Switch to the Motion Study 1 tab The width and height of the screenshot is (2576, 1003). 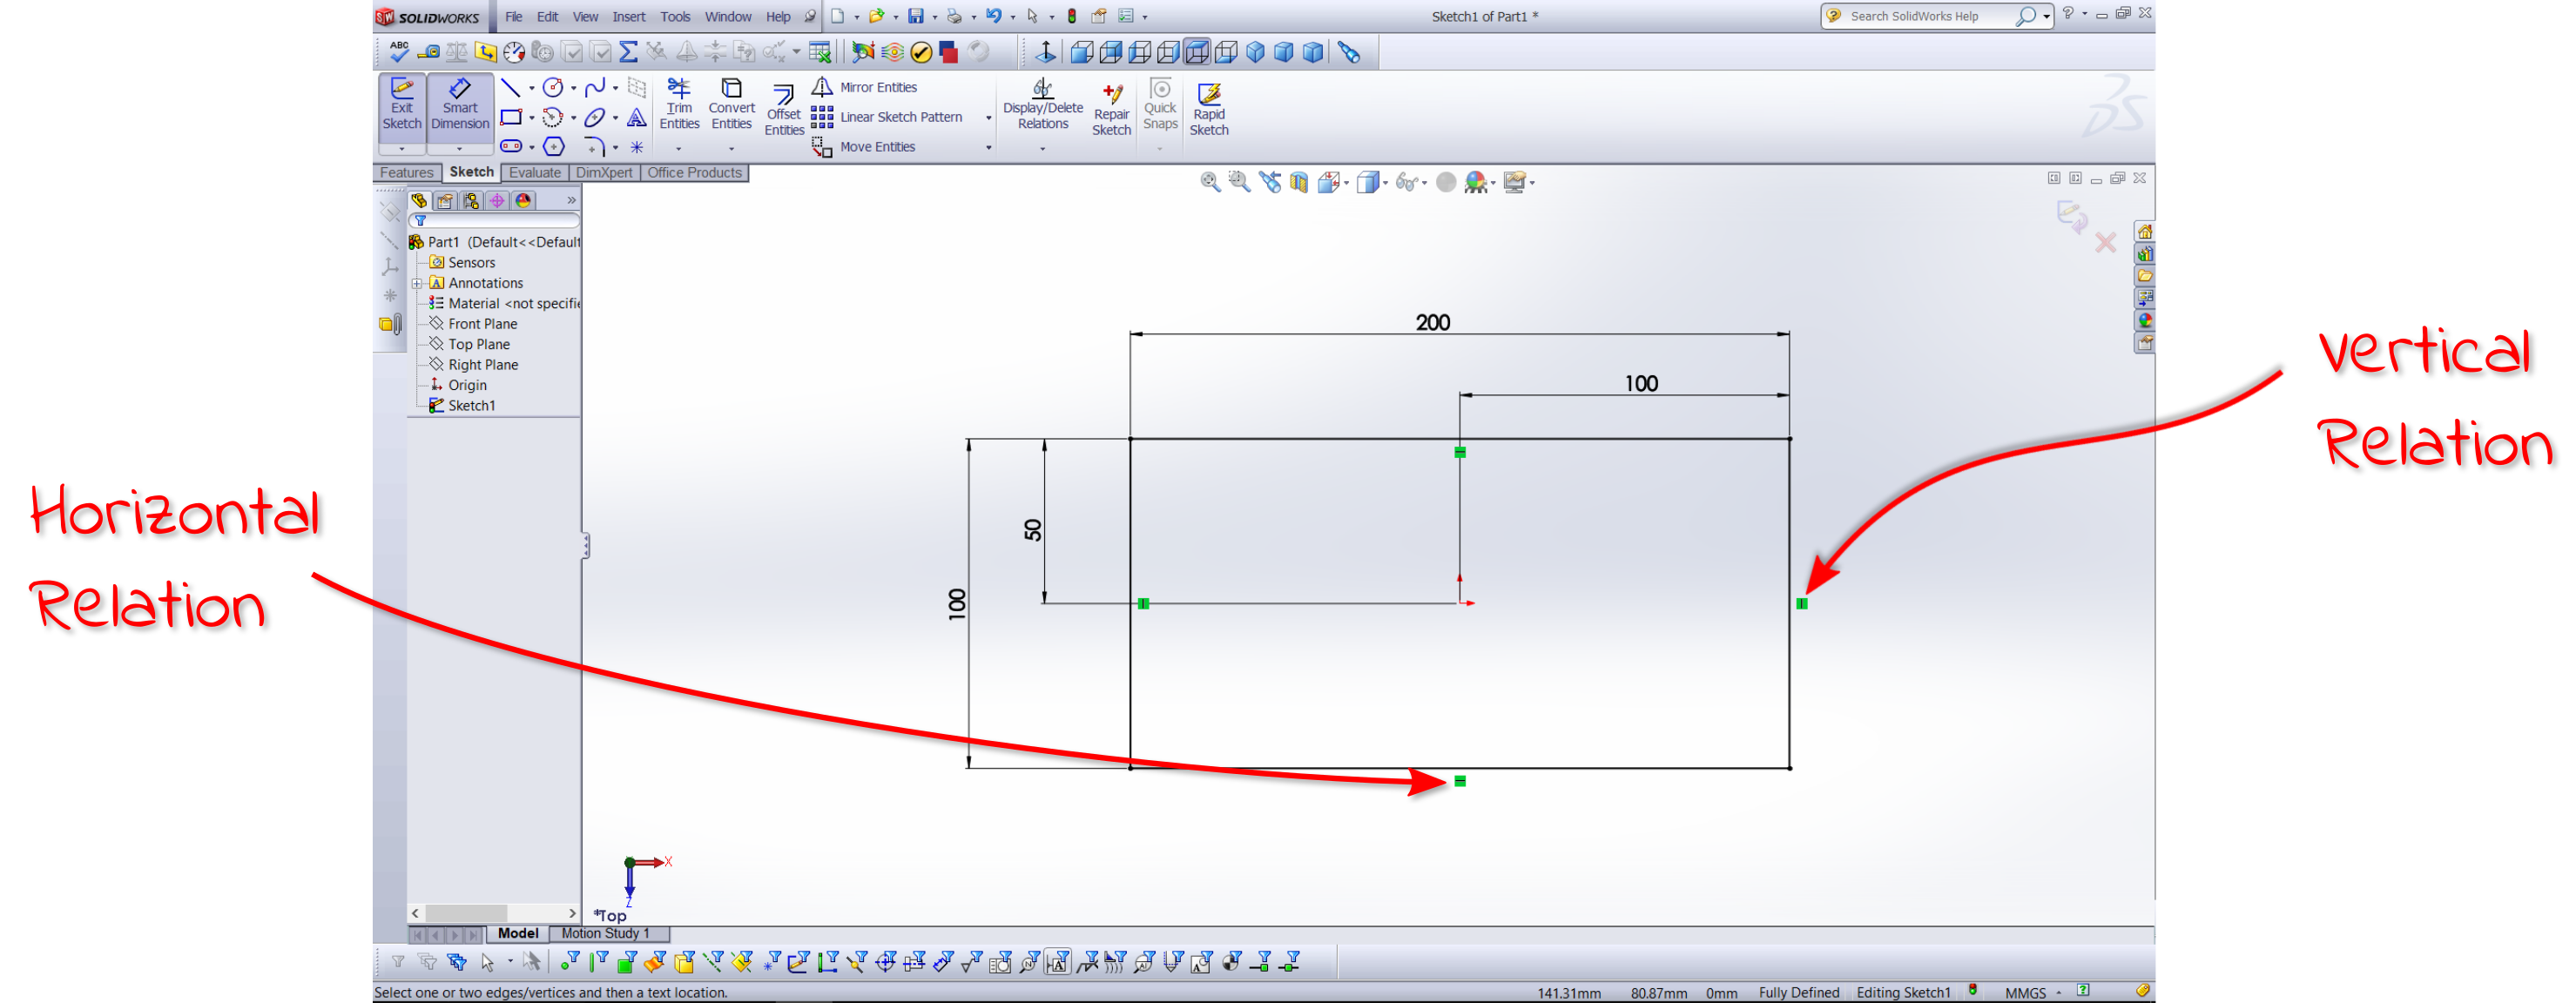(606, 932)
